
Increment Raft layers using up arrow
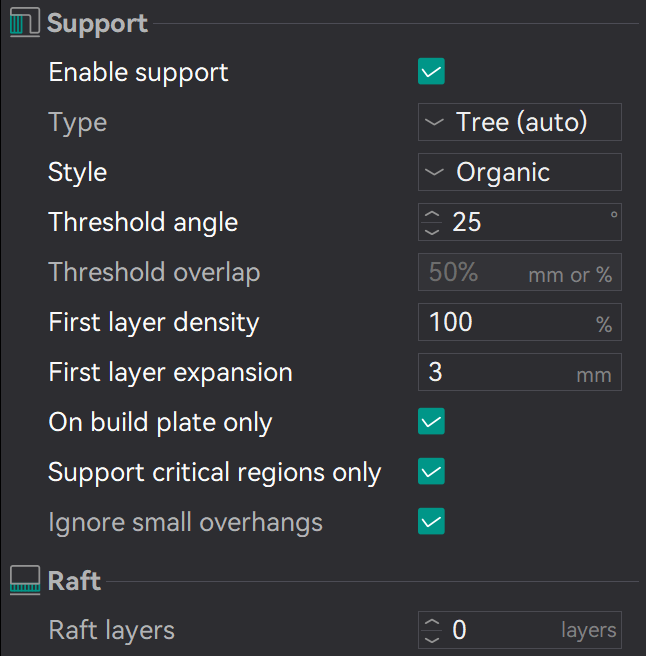tap(432, 623)
